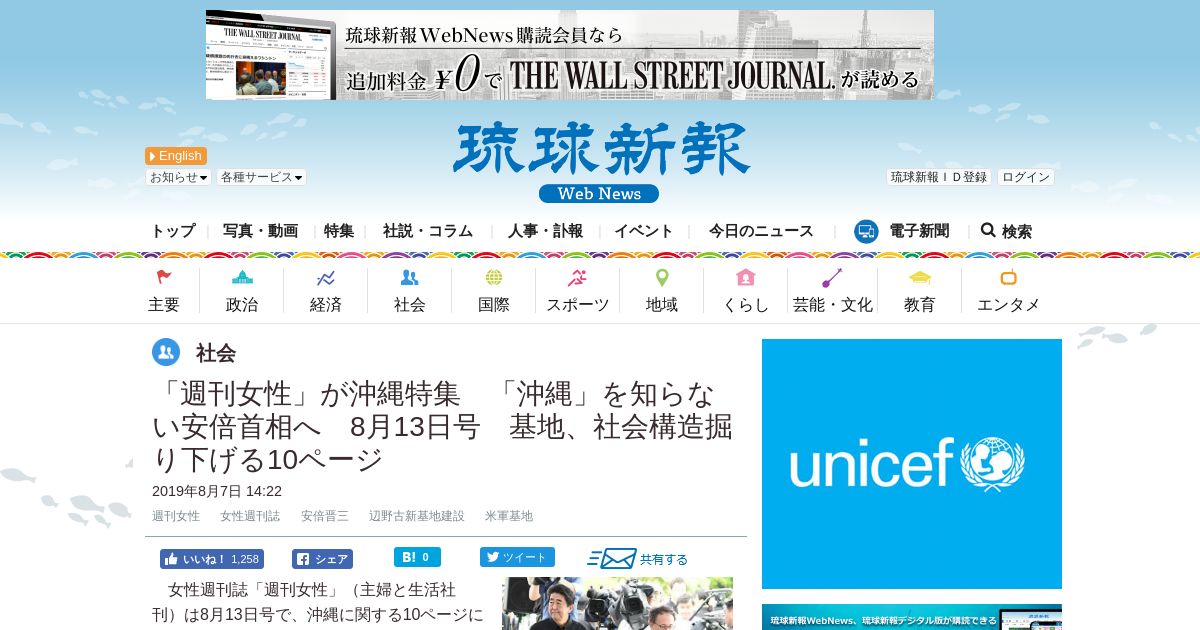1200x630 pixels.
Task: Select the 経済 chart icon
Action: pyautogui.click(x=325, y=278)
